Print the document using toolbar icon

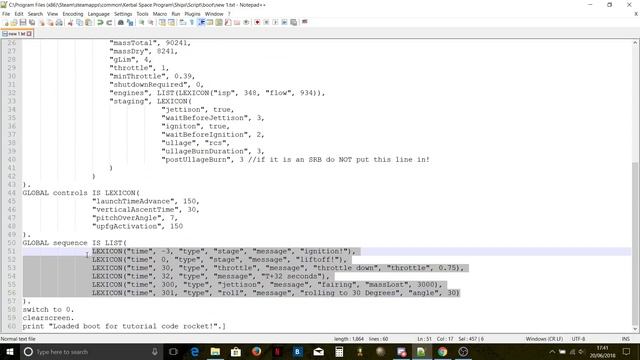click(x=59, y=22)
